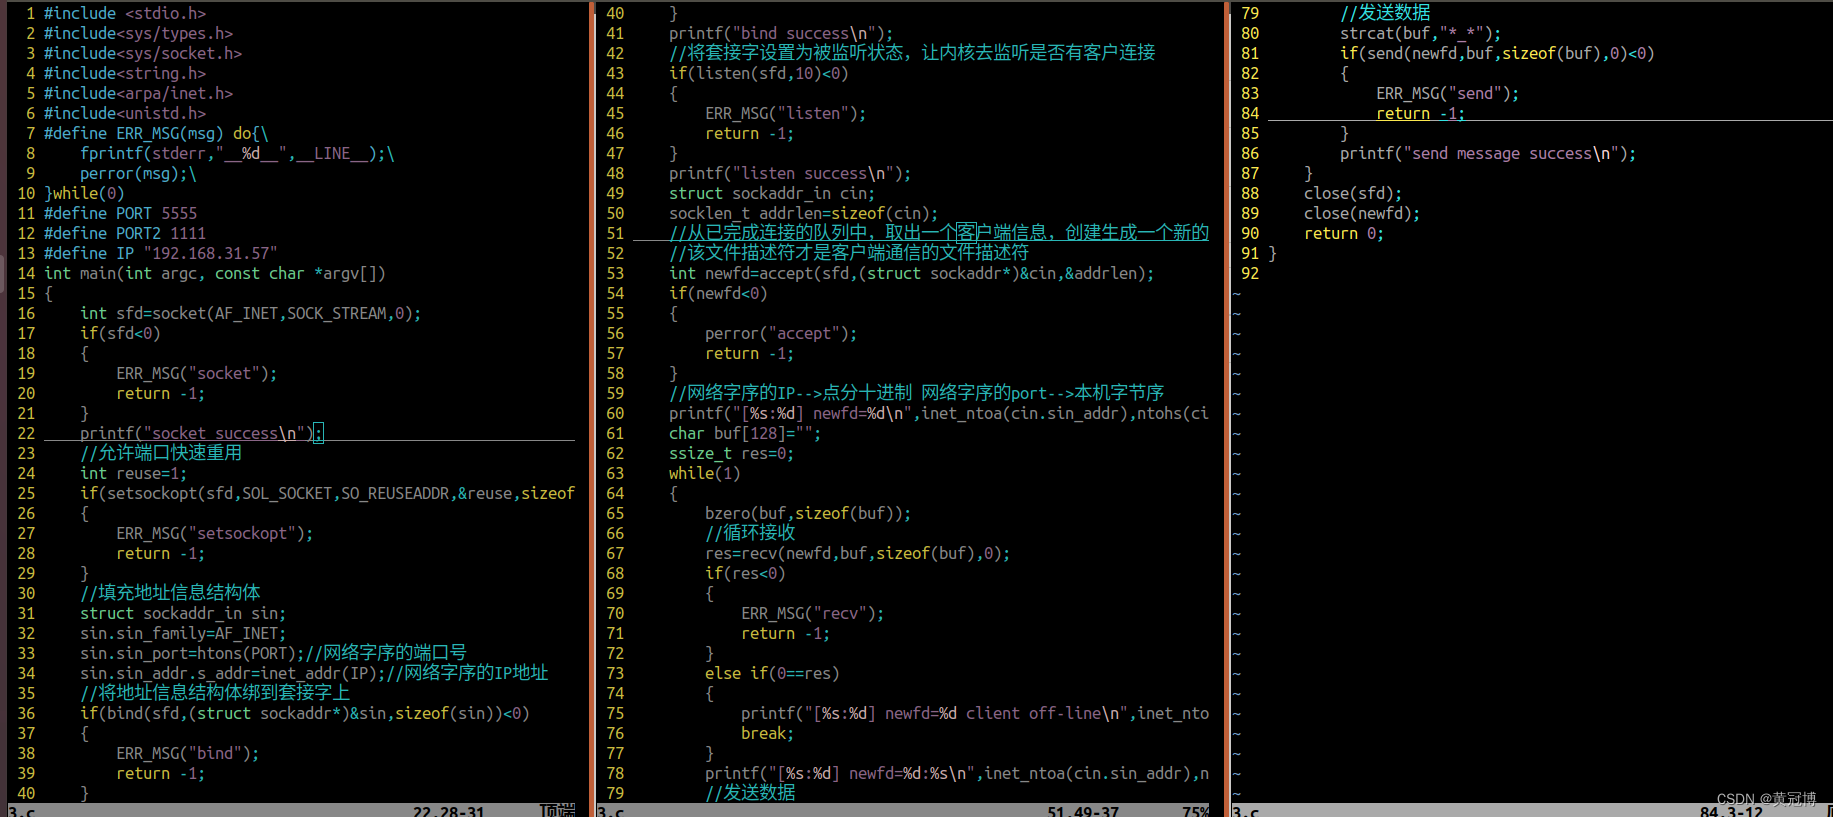Click 'printf("bind success\n");' on line 41
Screen dimensions: 1833x817
pyautogui.click(x=781, y=33)
